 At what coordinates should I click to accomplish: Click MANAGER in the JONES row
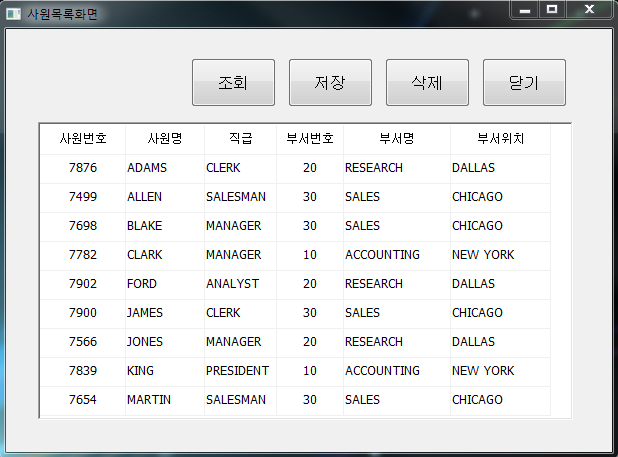pyautogui.click(x=240, y=342)
